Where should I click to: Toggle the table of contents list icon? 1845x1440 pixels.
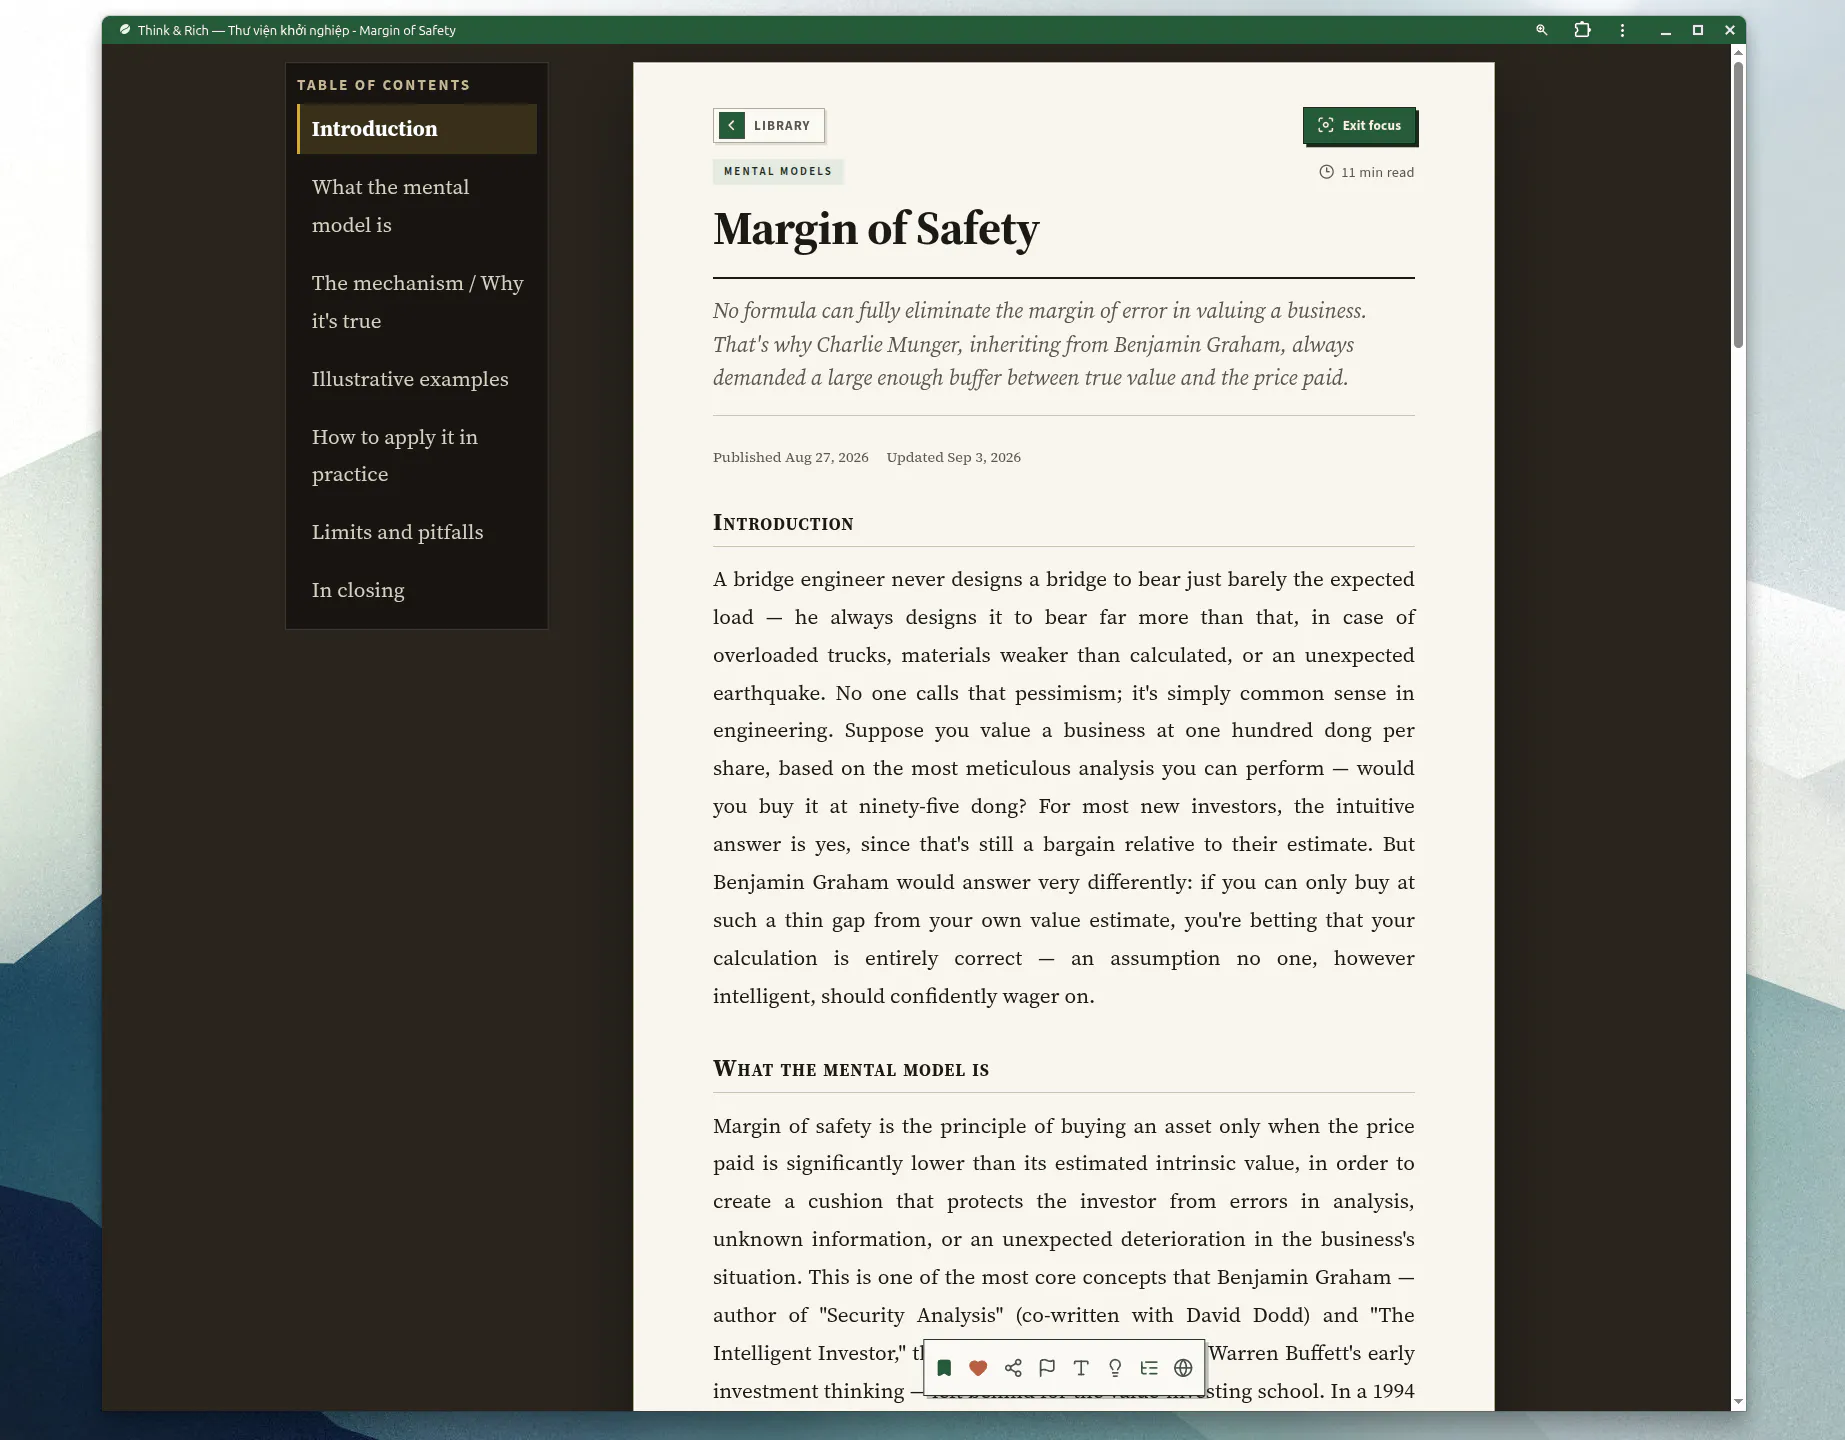1149,1368
